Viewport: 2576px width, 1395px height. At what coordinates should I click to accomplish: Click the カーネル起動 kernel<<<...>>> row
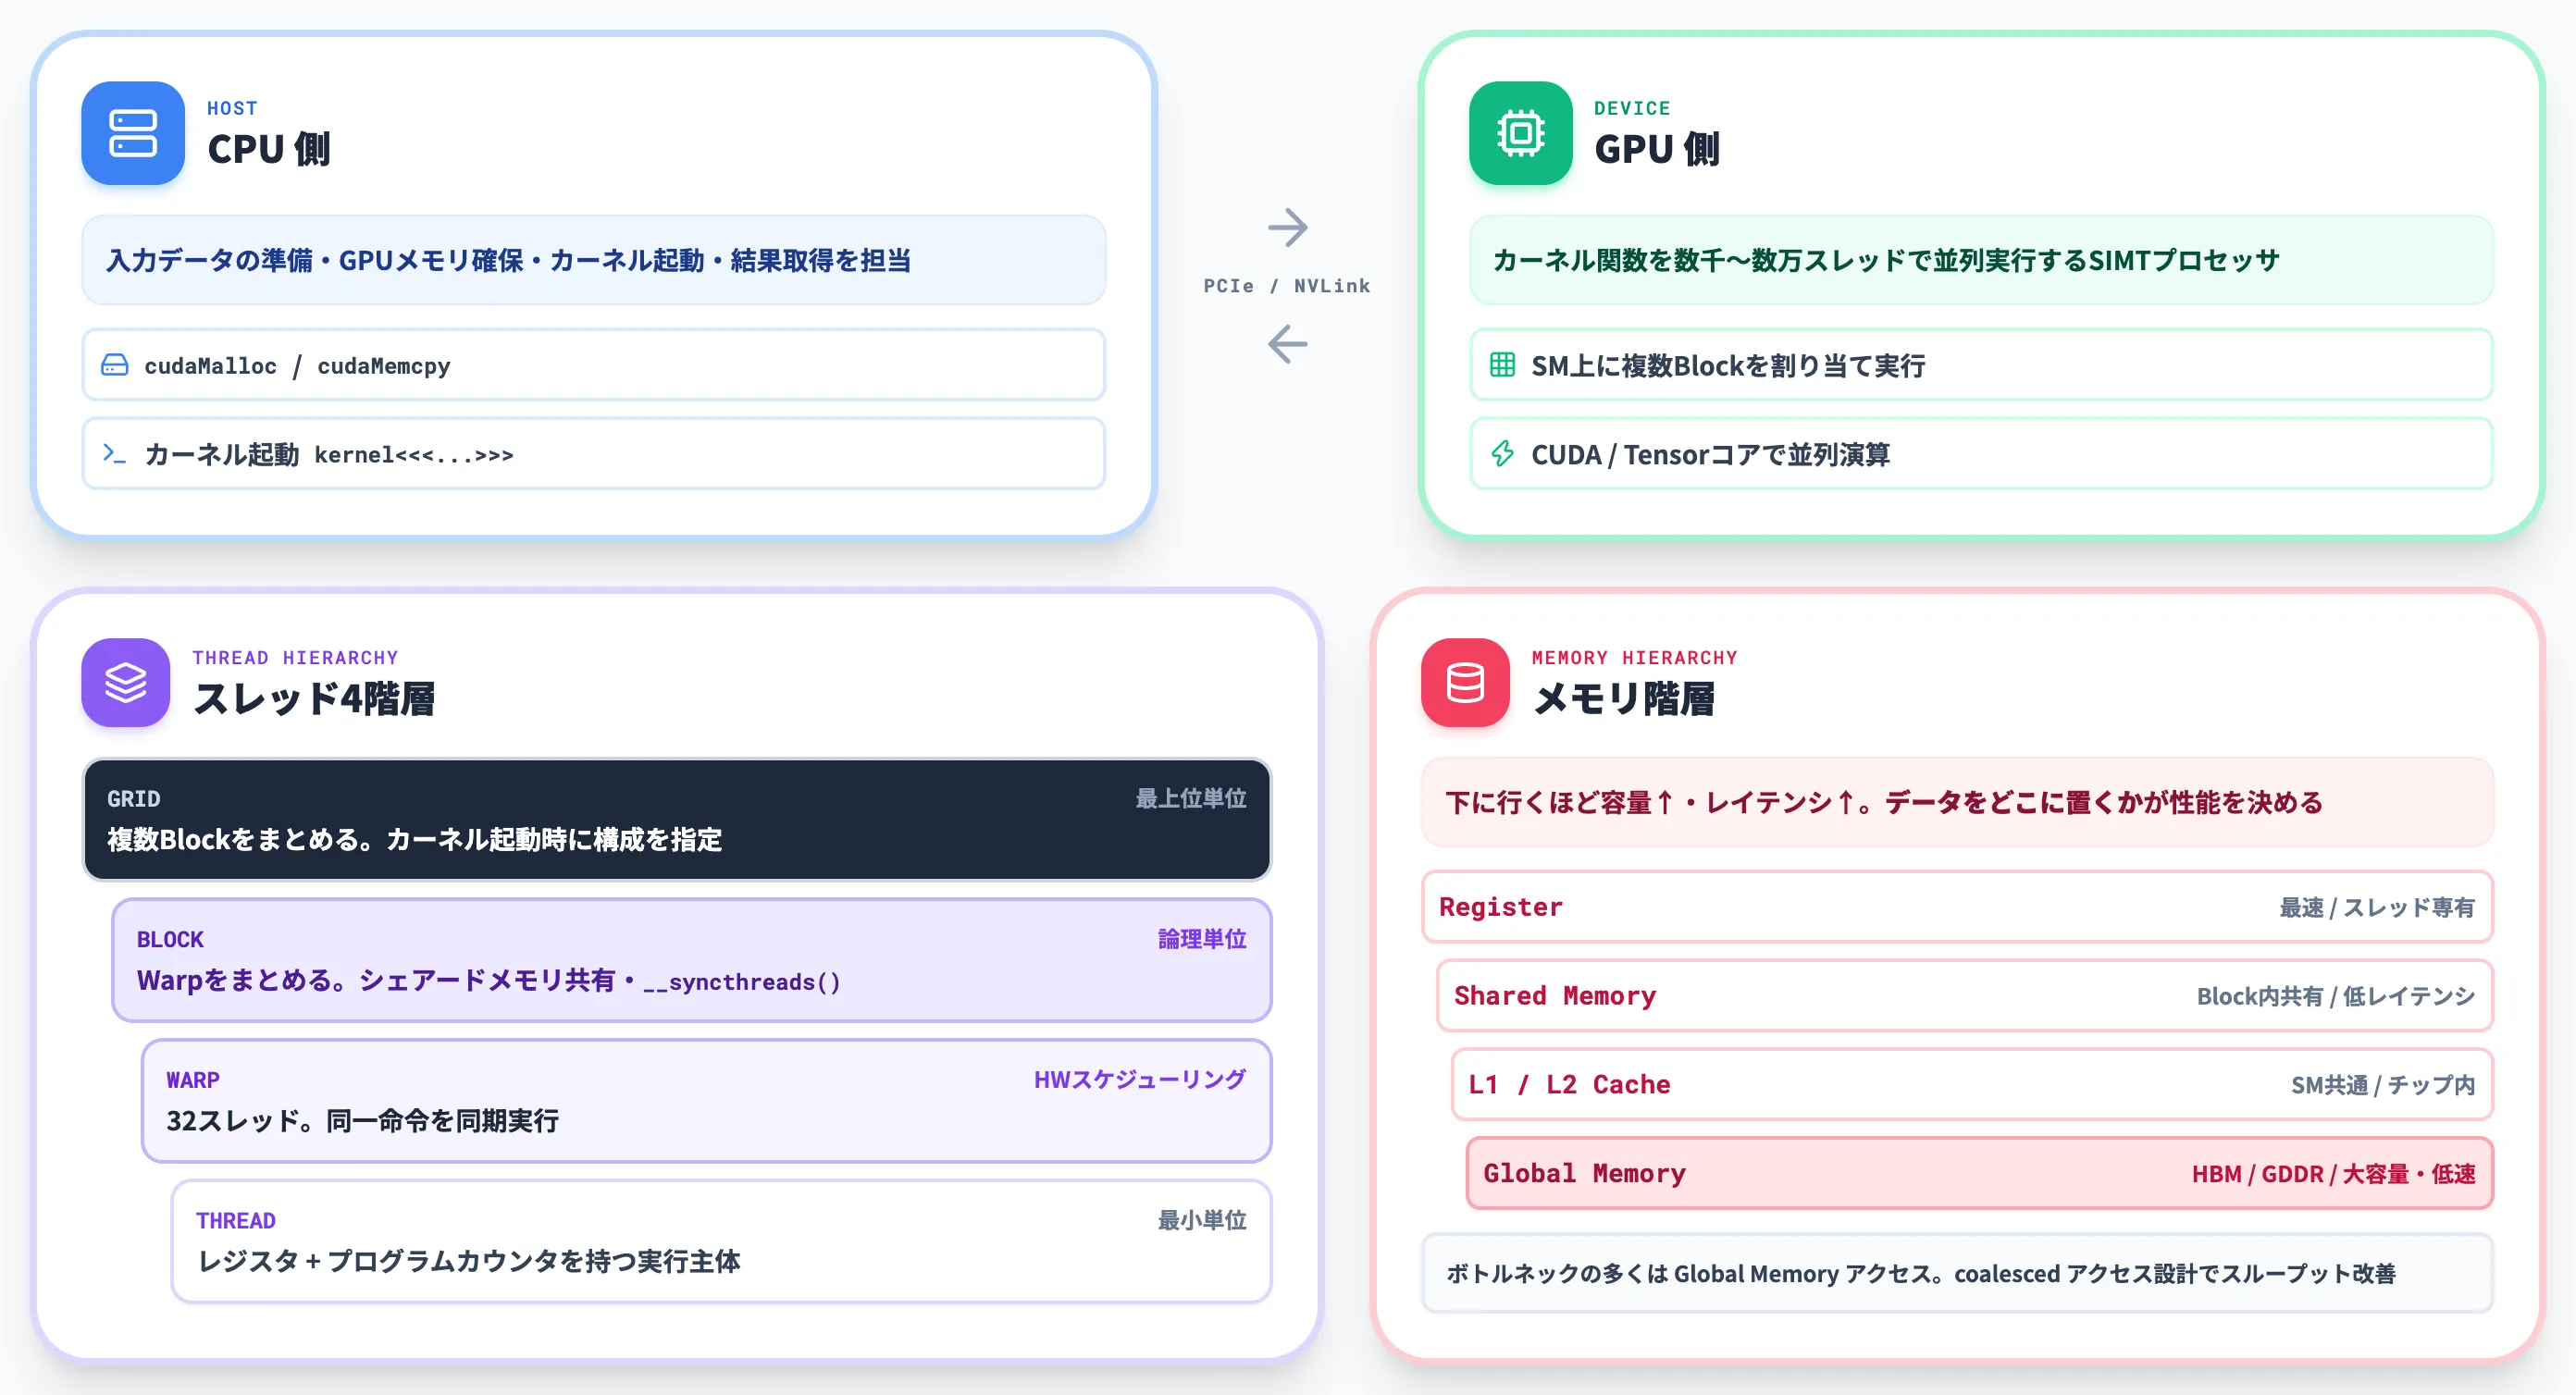[x=594, y=454]
